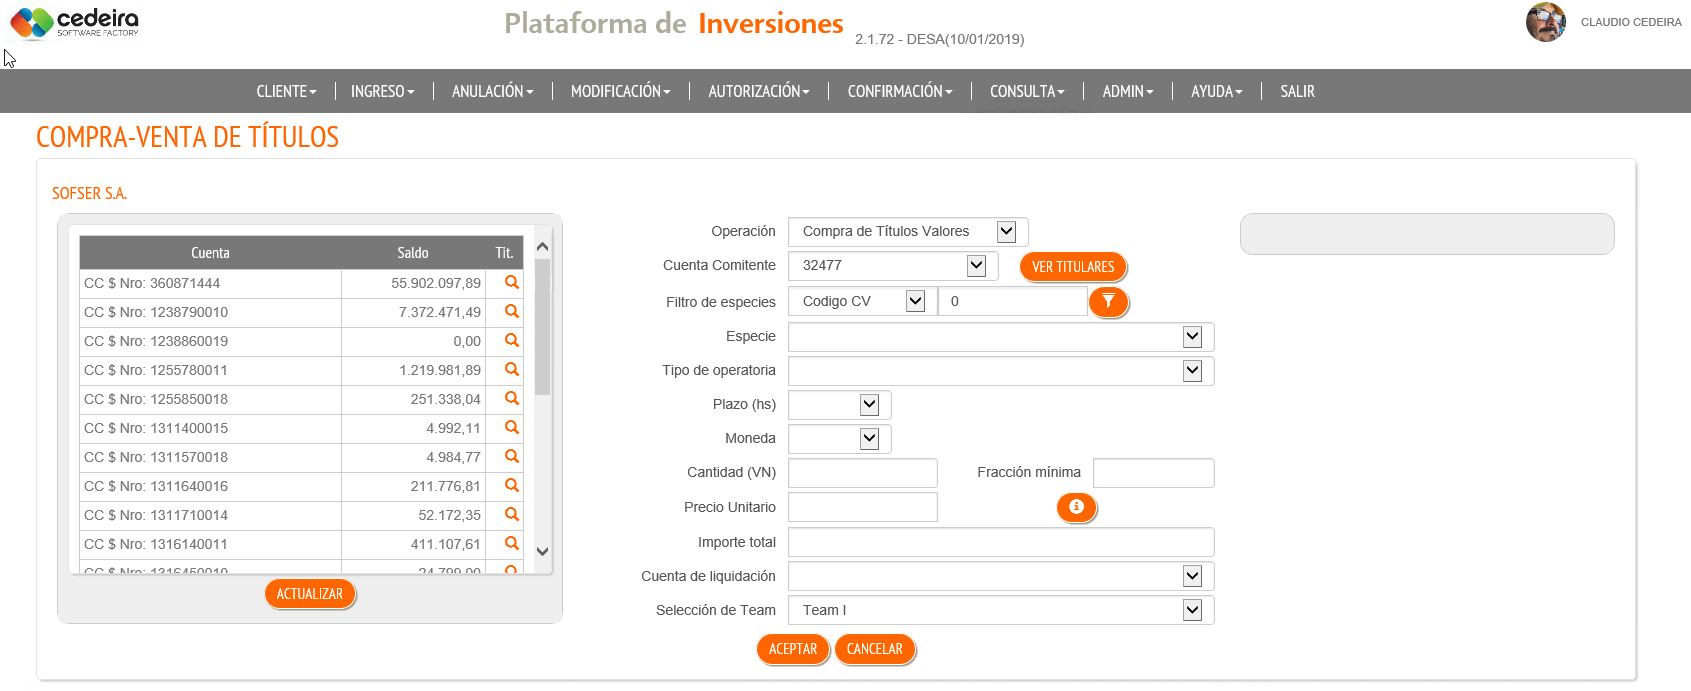Open the ANULACIÓN menu

coord(493,91)
